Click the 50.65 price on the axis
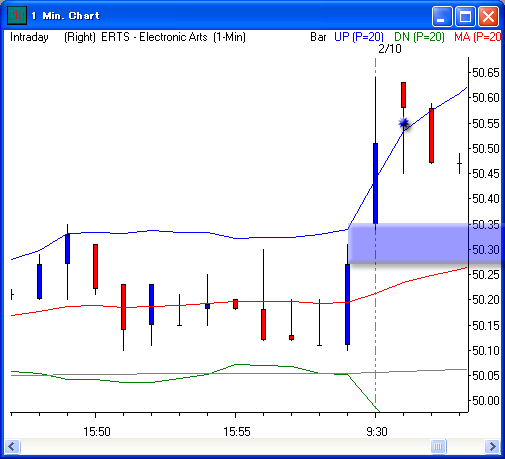This screenshot has width=505, height=459. point(486,72)
